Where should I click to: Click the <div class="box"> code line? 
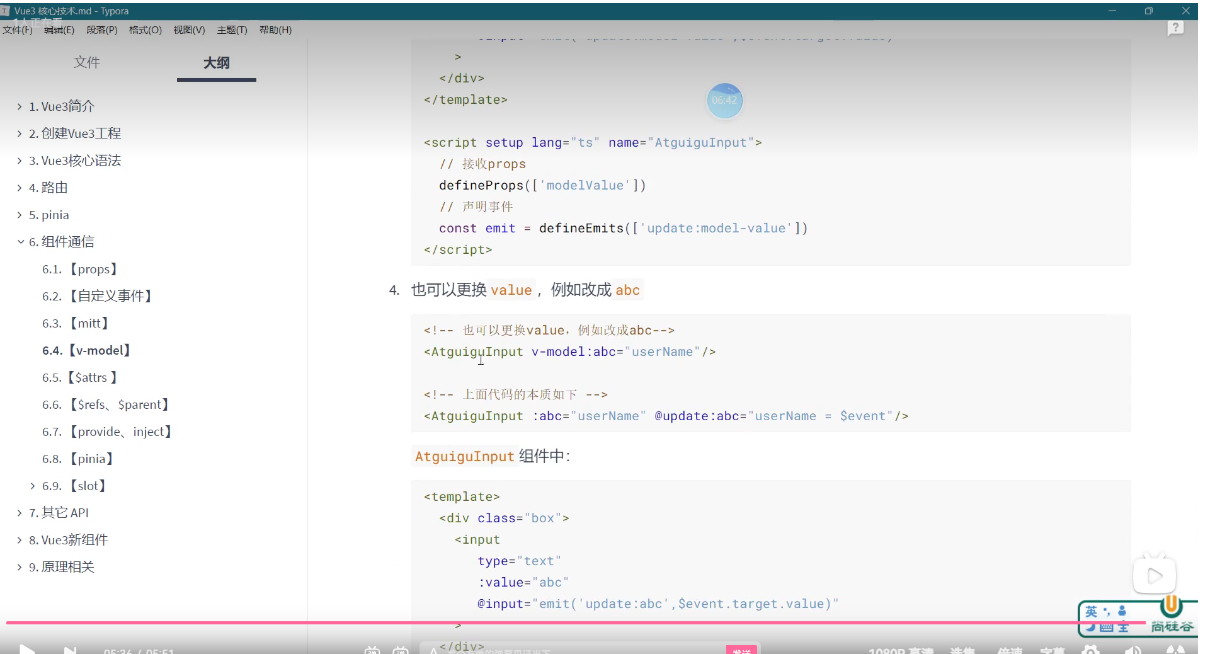click(x=504, y=518)
